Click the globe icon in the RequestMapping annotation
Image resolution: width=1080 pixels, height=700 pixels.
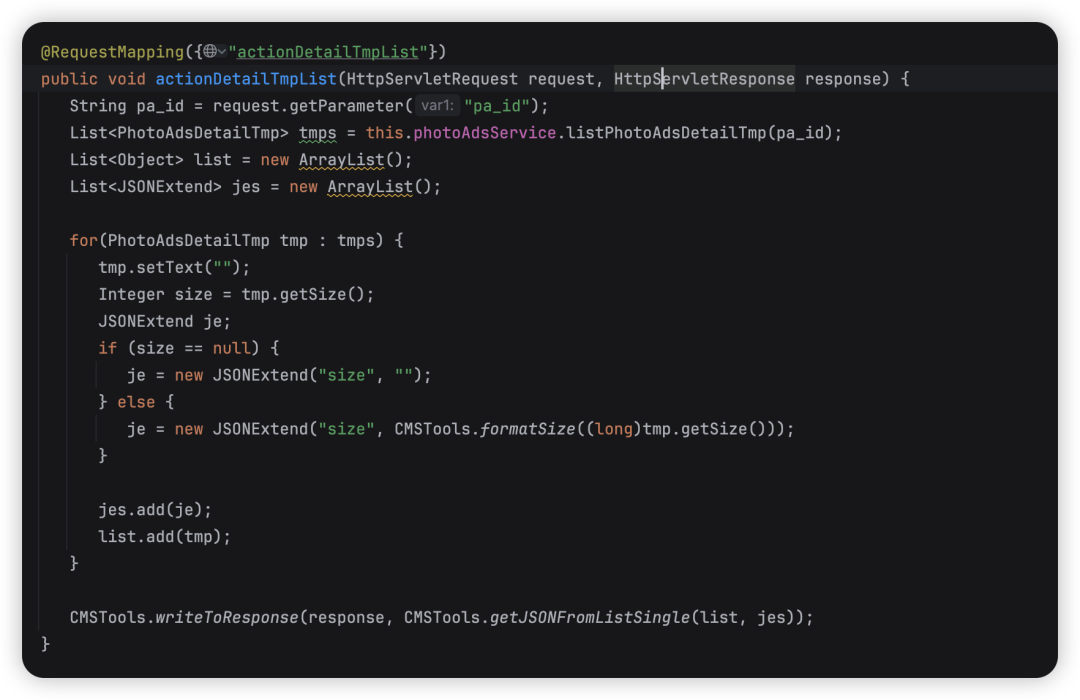[x=208, y=51]
